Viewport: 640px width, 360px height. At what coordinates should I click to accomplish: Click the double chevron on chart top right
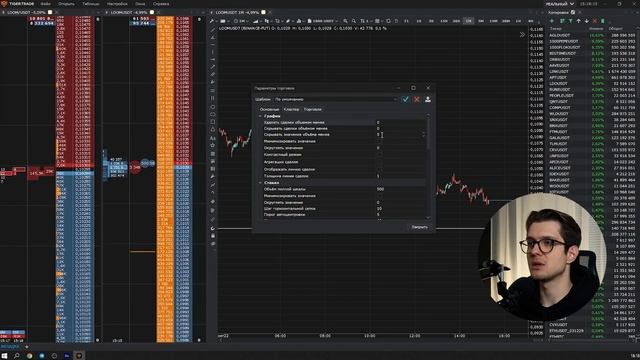point(522,35)
